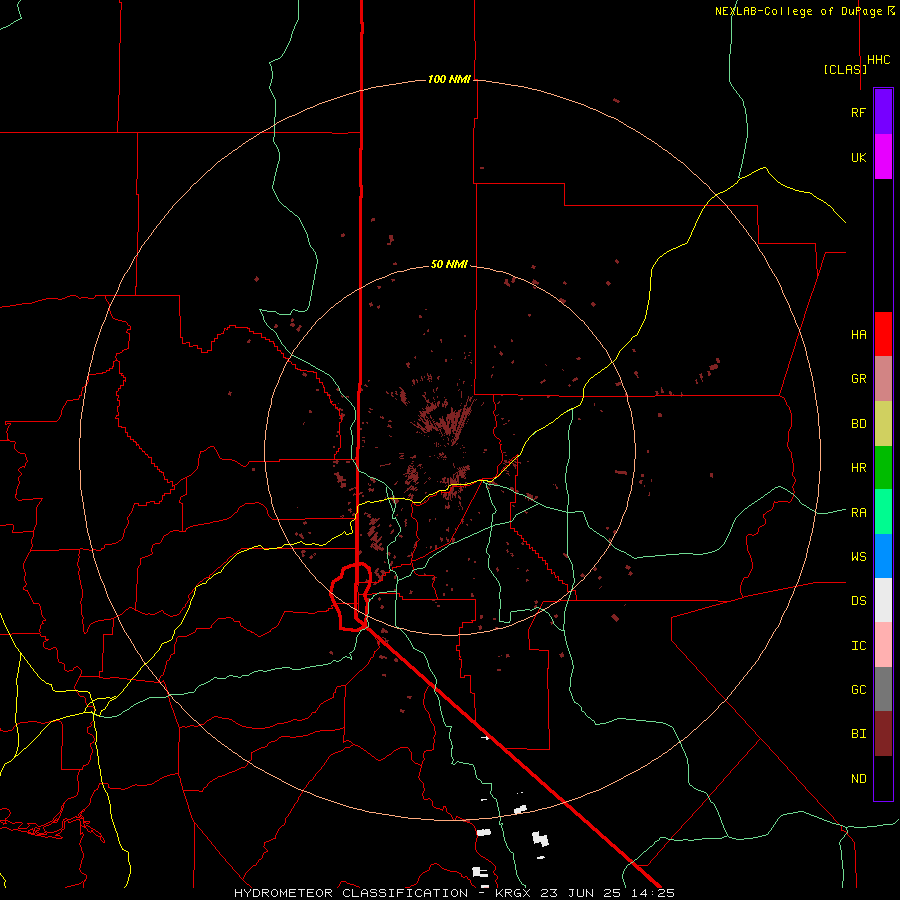
Task: Click the purple RF color swatch
Action: coord(883,112)
